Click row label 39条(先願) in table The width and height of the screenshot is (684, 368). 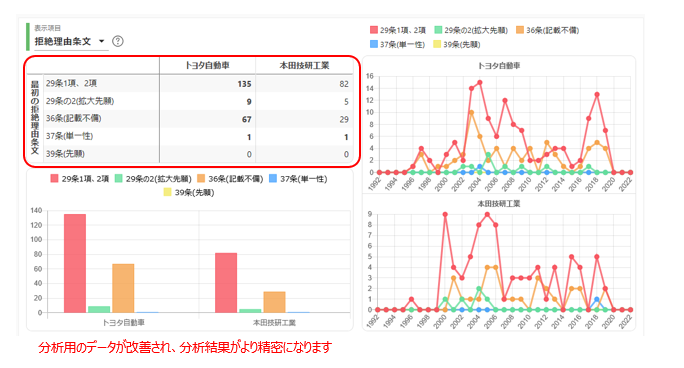point(65,153)
